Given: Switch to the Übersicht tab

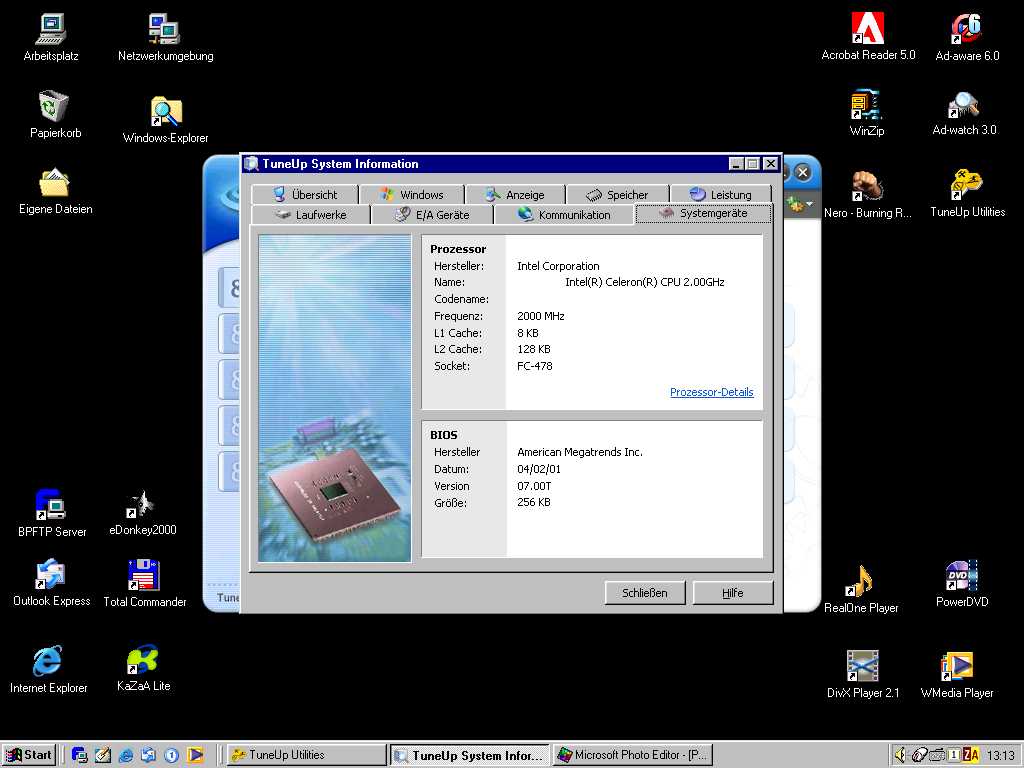Looking at the screenshot, I should click(305, 195).
